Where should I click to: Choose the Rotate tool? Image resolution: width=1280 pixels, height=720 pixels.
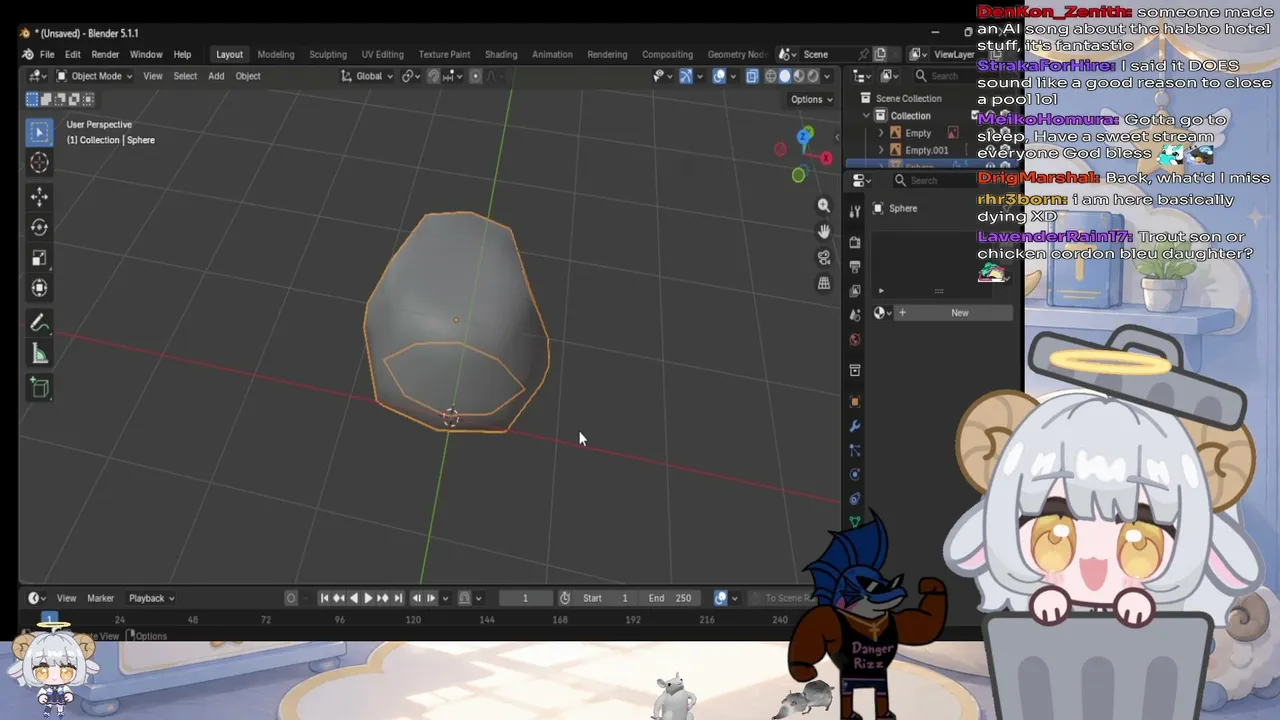[39, 227]
